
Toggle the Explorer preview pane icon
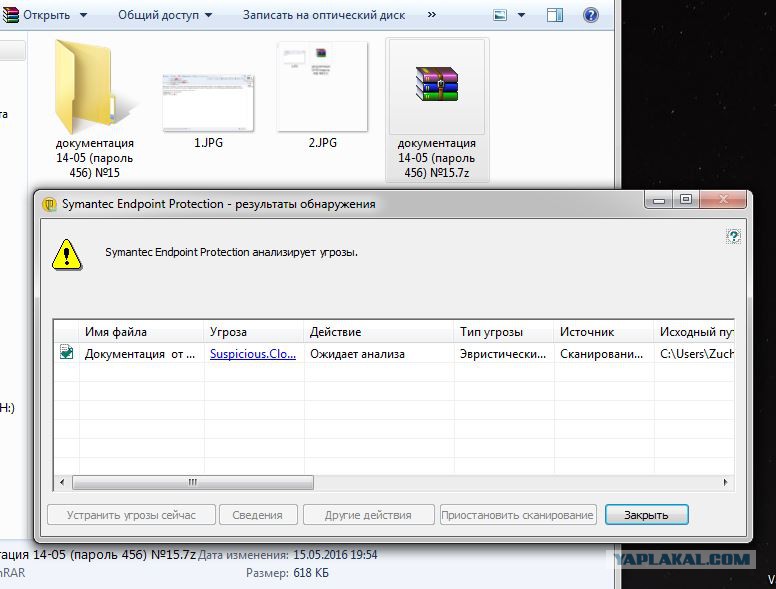pyautogui.click(x=555, y=15)
